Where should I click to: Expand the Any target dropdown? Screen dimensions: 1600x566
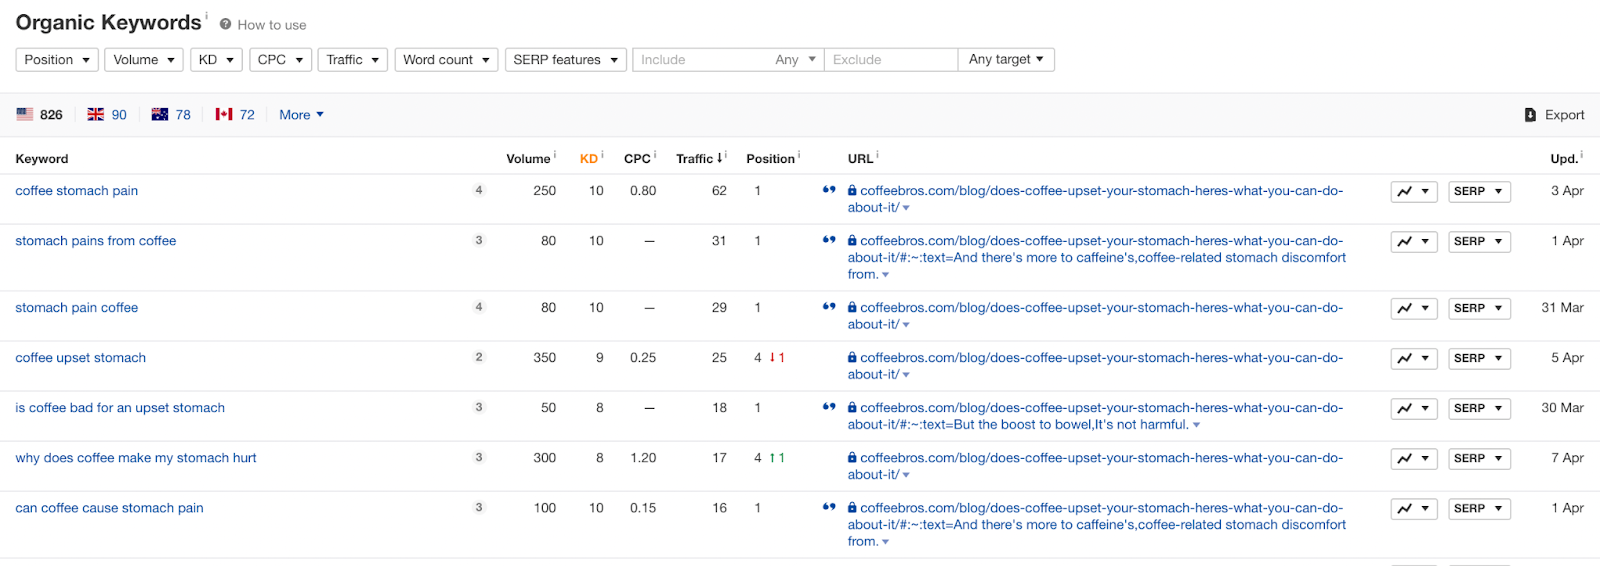point(1006,60)
